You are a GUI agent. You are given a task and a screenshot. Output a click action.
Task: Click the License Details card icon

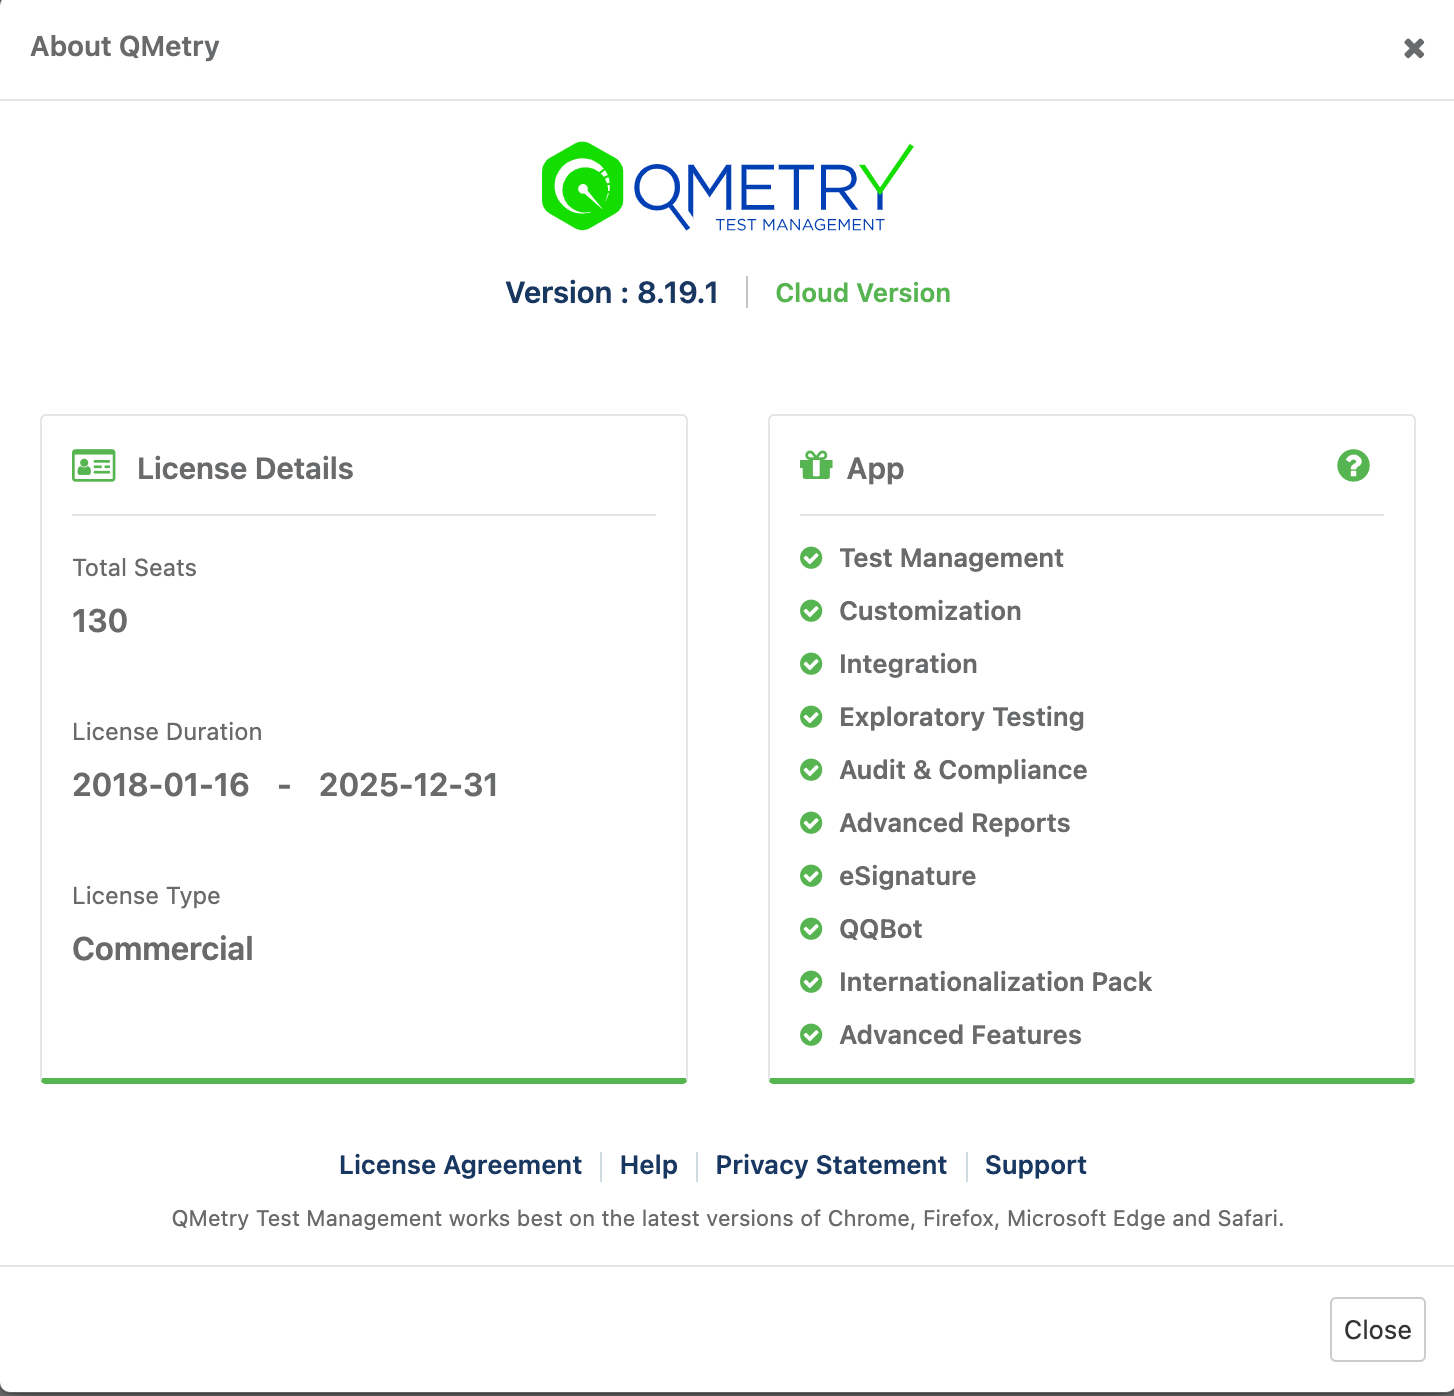[x=93, y=466]
